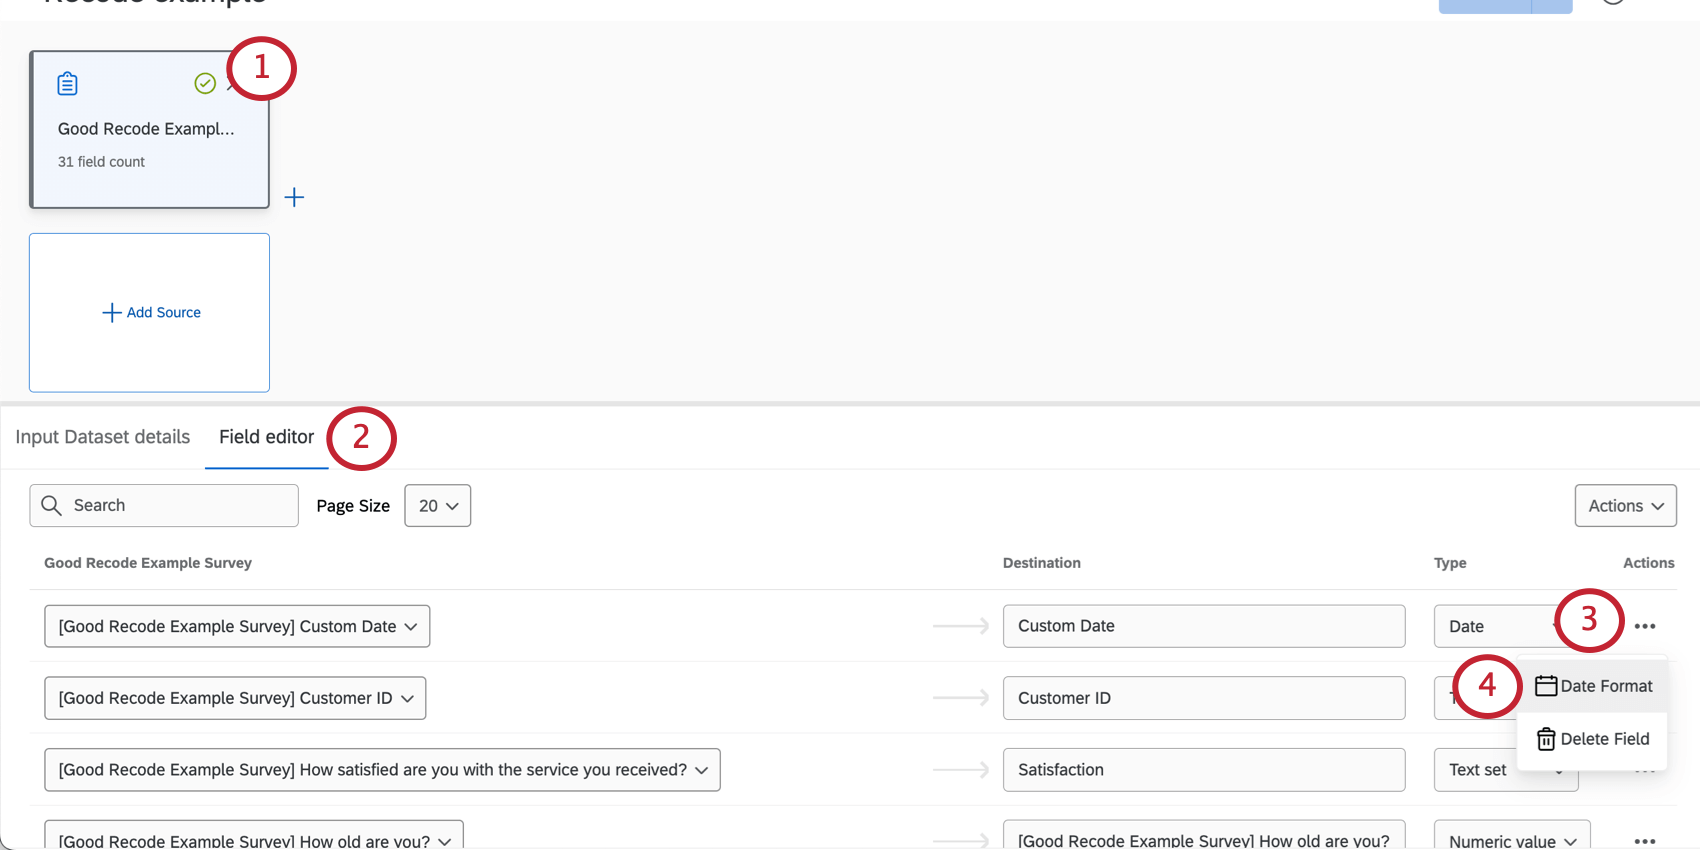Click the trash icon beside Delete Field
This screenshot has height=850, width=1700.
[1546, 739]
